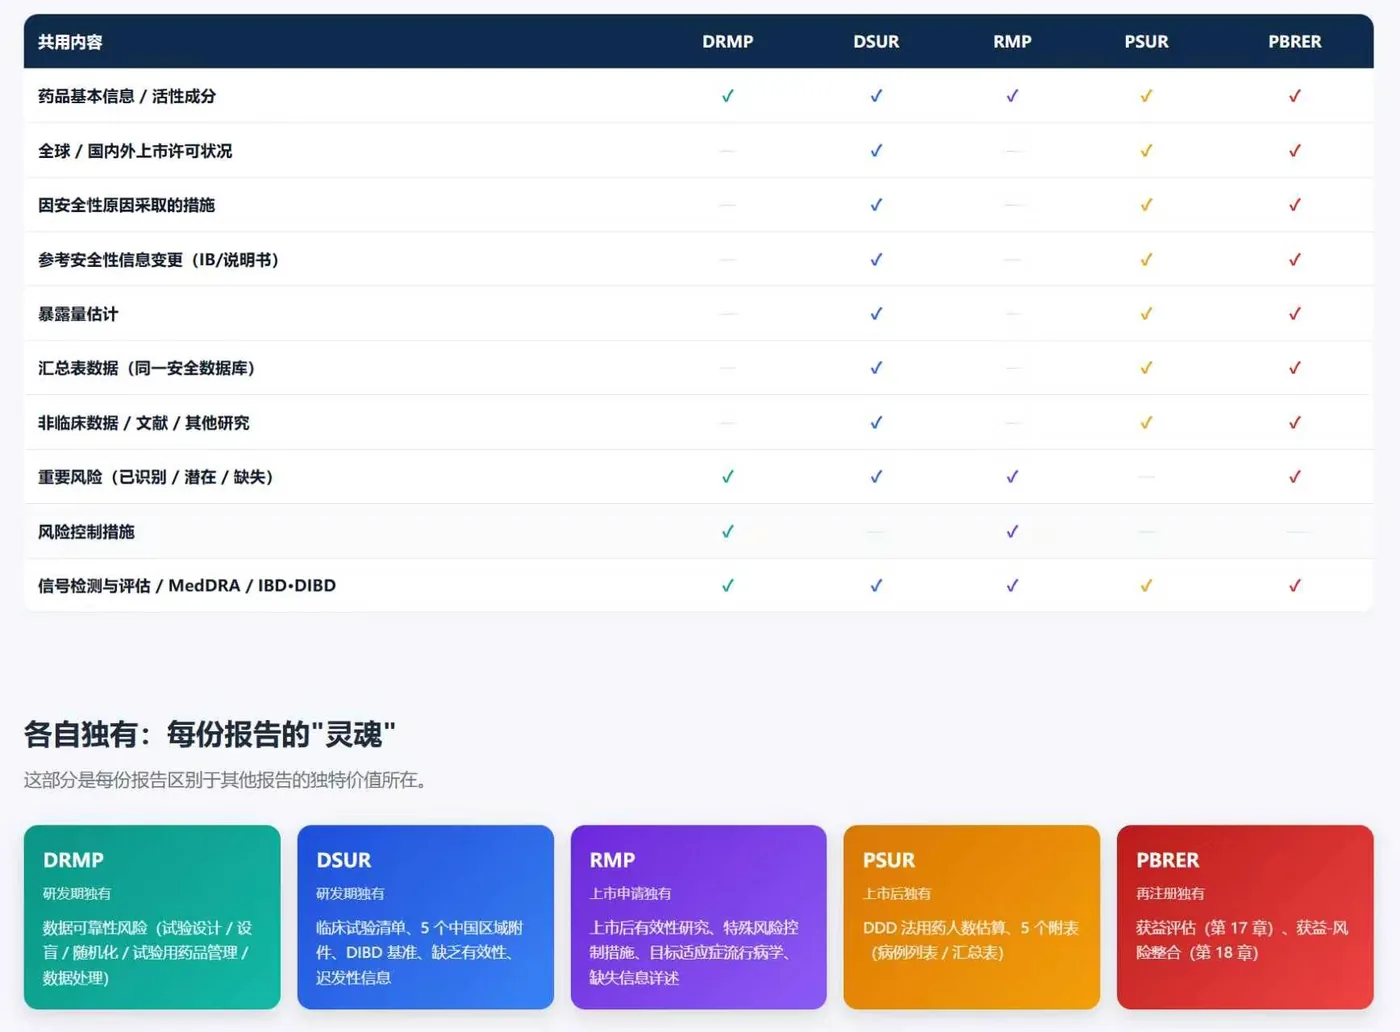Click DSUR checkmark in 因安全性原因采取的措施 row
Viewport: 1400px width, 1032px height.
876,205
